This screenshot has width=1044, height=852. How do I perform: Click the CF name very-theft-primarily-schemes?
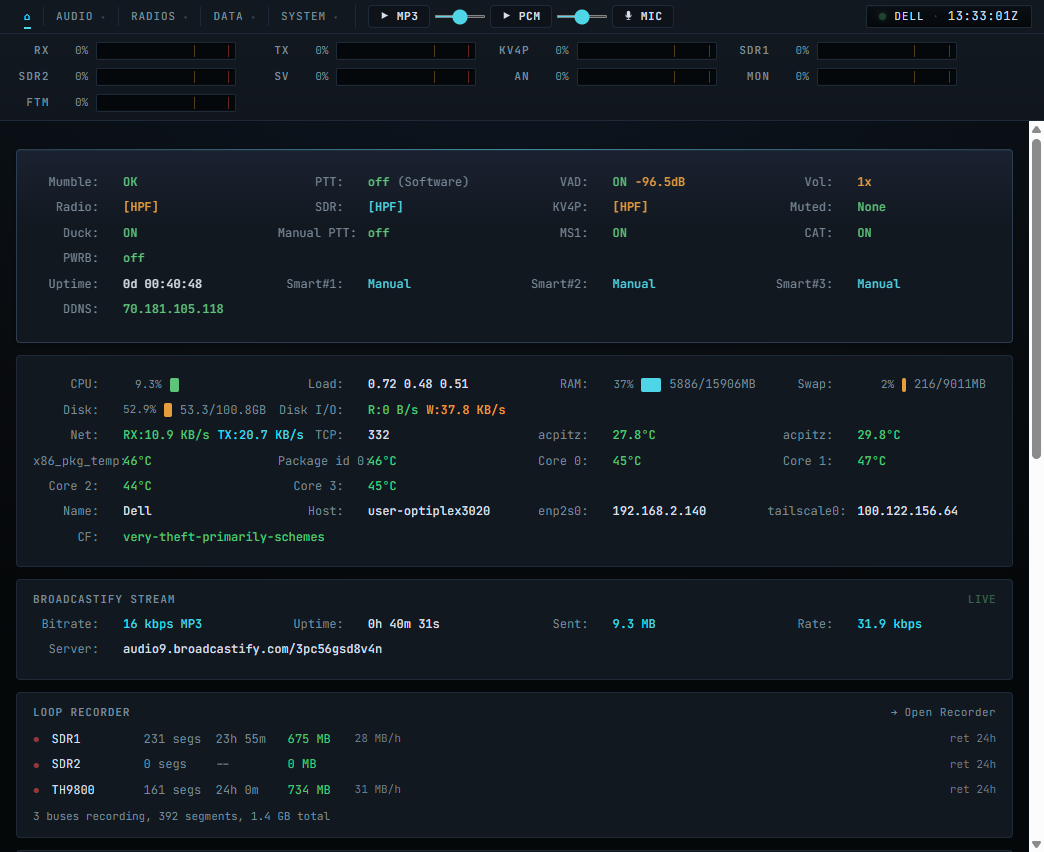[x=224, y=537]
